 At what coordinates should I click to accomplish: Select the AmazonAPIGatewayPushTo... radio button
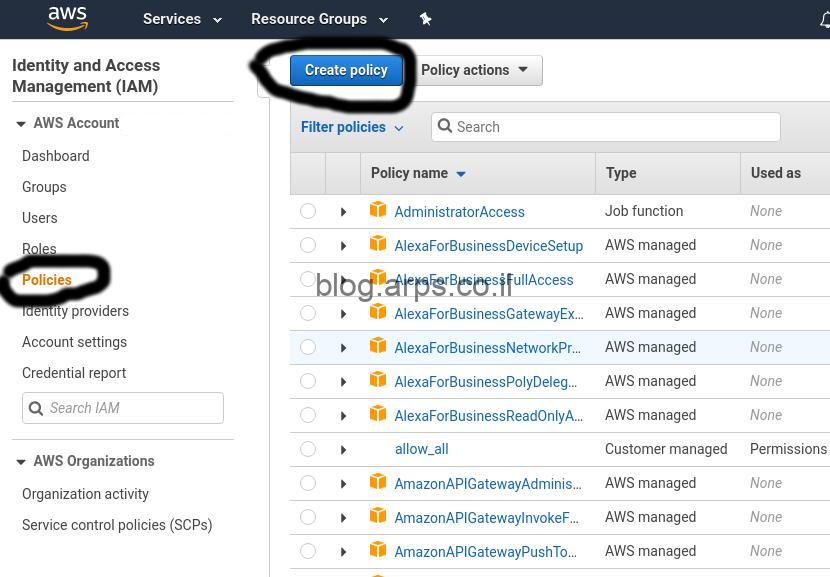(308, 551)
